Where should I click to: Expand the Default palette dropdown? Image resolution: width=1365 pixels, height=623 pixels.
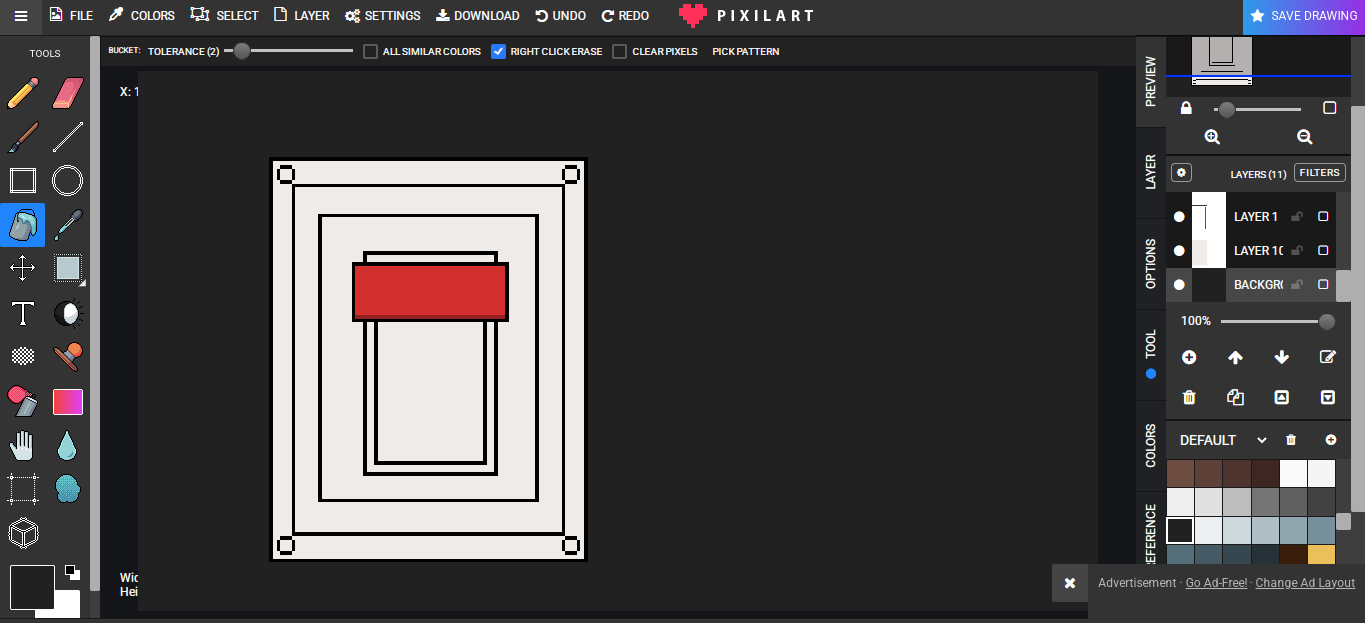click(x=1262, y=440)
